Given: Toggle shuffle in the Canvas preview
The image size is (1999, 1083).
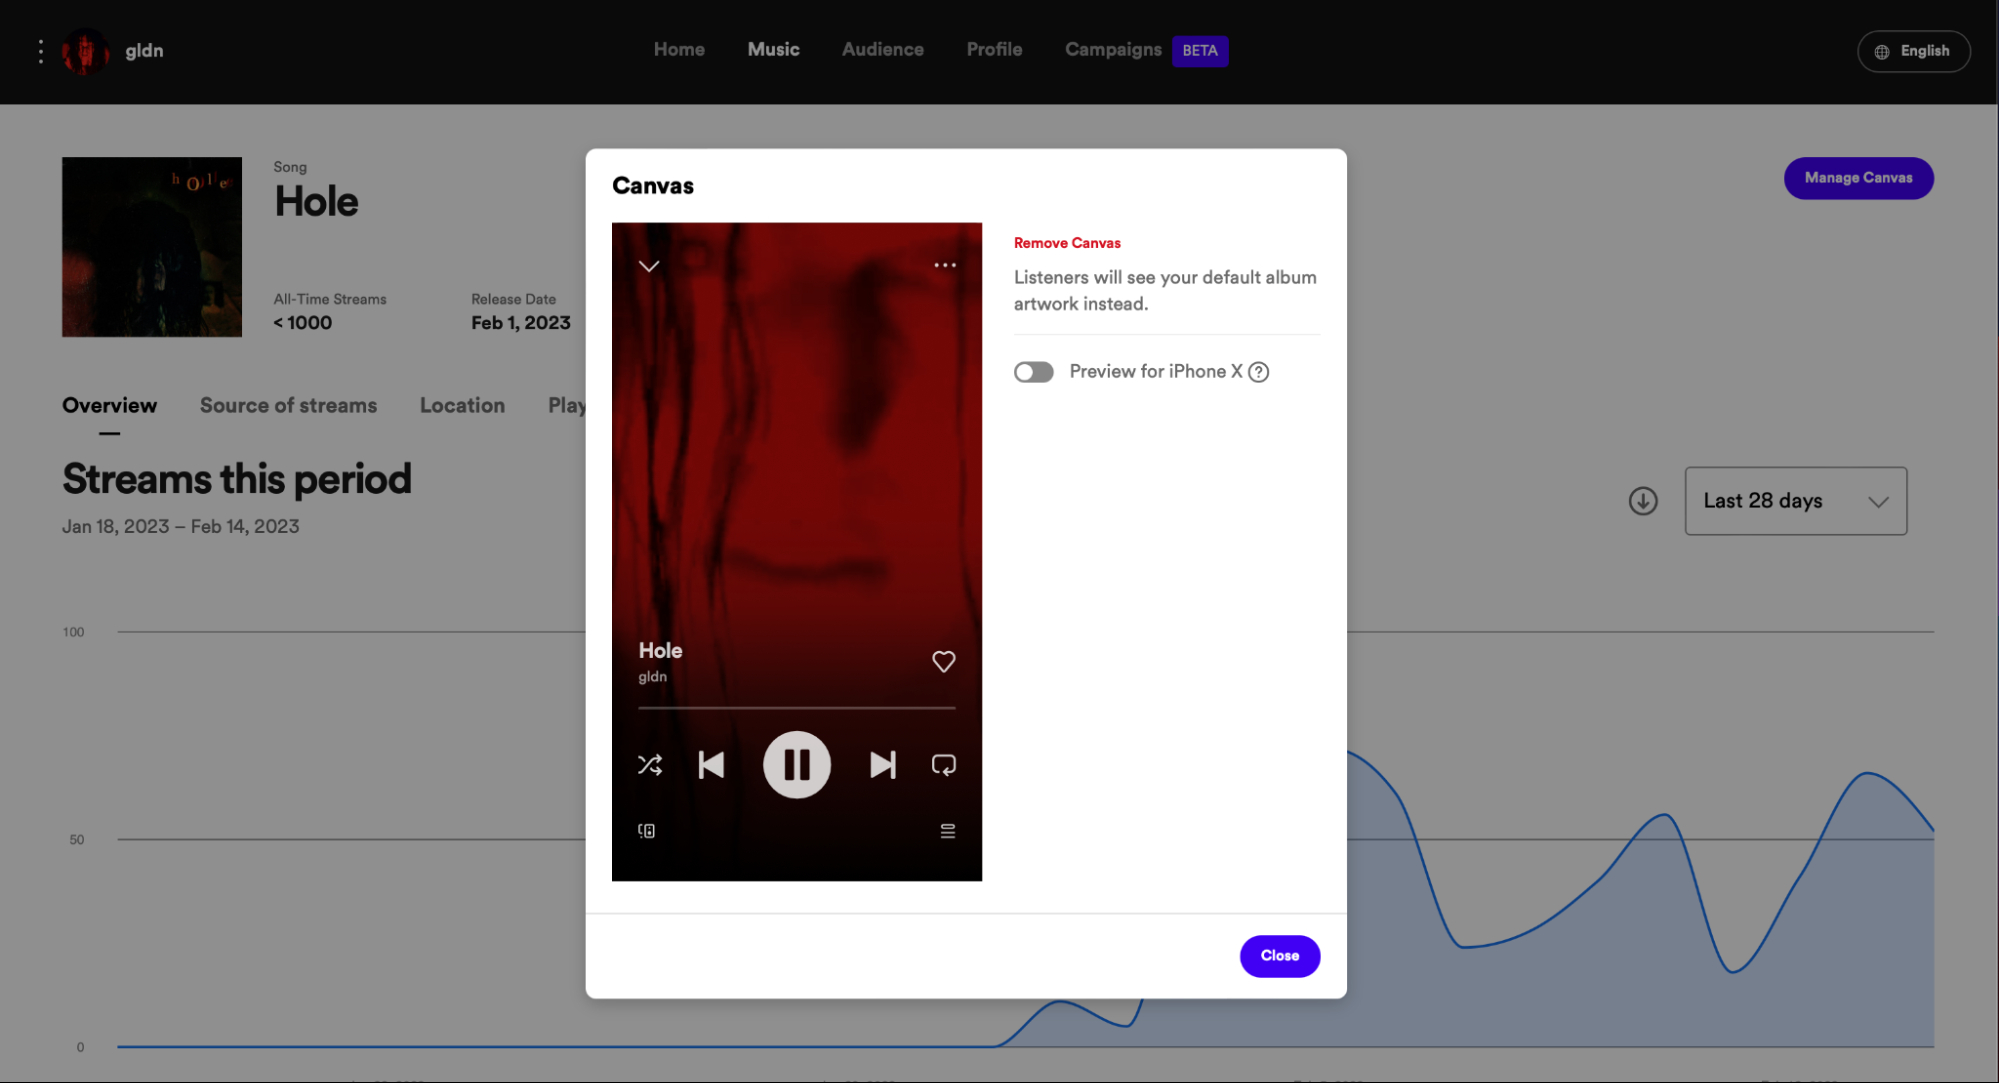Looking at the screenshot, I should [x=650, y=765].
